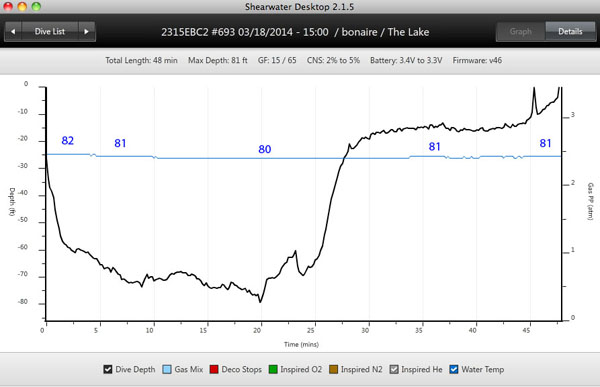Toggle the Inspired N2 series
The width and height of the screenshot is (600, 387).
pyautogui.click(x=333, y=369)
